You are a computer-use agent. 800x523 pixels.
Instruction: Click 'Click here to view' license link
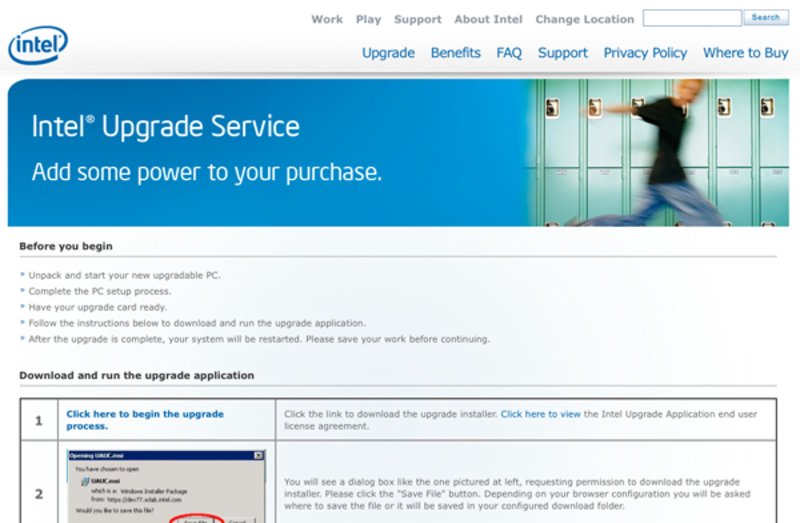[x=540, y=414]
